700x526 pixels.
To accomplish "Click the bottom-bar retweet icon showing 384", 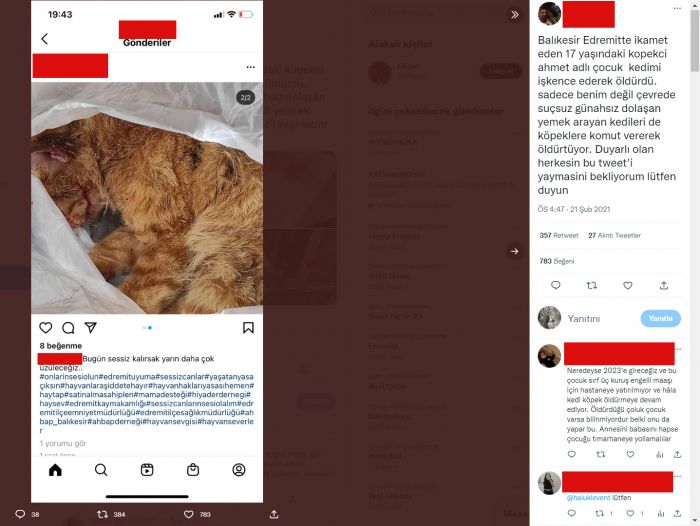I will [x=103, y=514].
